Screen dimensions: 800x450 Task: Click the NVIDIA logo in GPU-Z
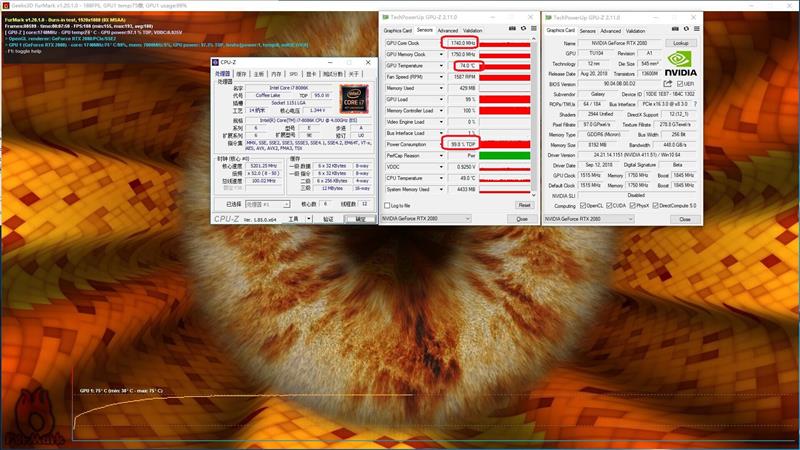[680, 63]
